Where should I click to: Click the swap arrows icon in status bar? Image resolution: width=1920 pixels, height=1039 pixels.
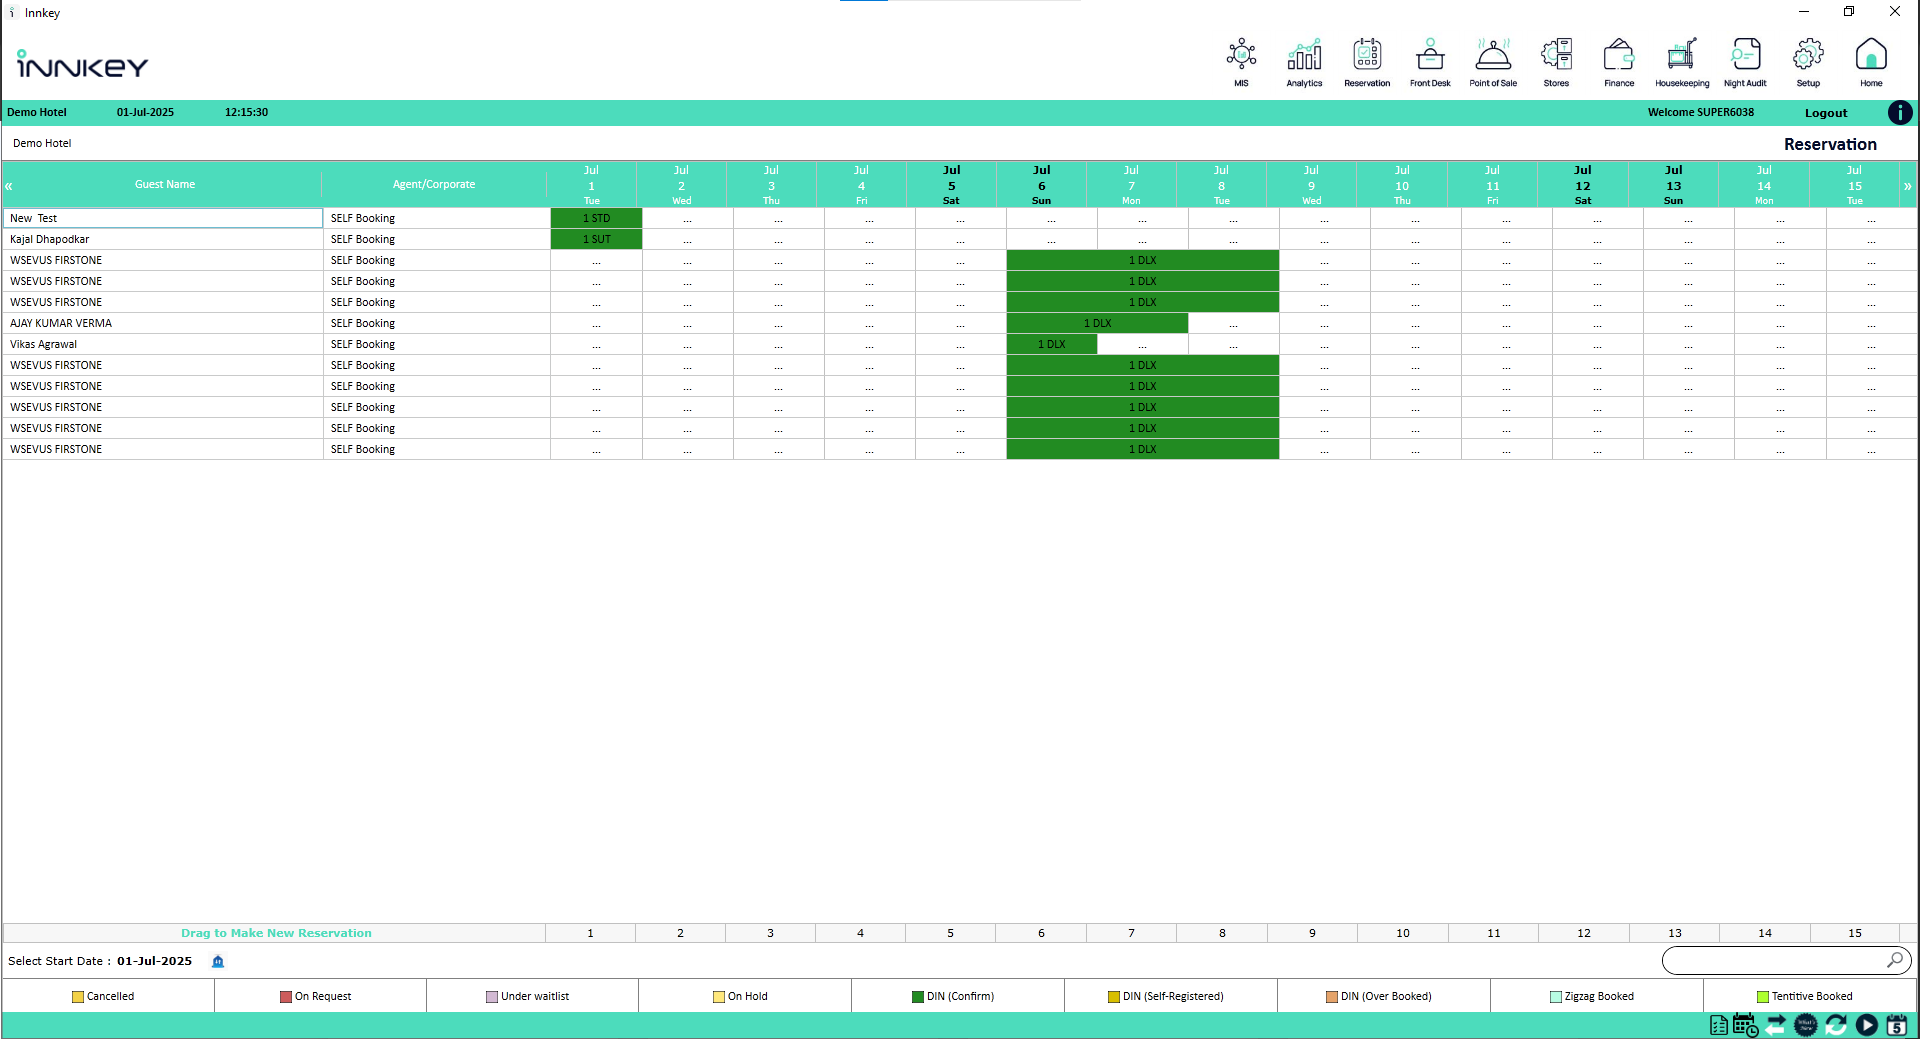1776,1025
